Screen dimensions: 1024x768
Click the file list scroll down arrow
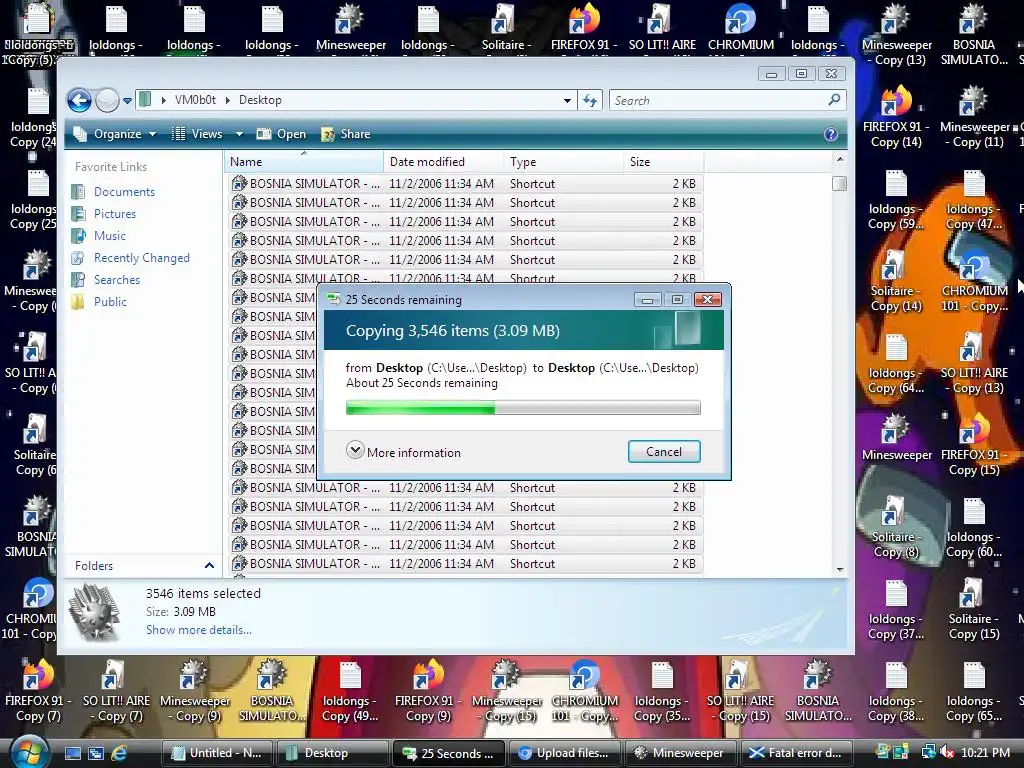[x=840, y=569]
